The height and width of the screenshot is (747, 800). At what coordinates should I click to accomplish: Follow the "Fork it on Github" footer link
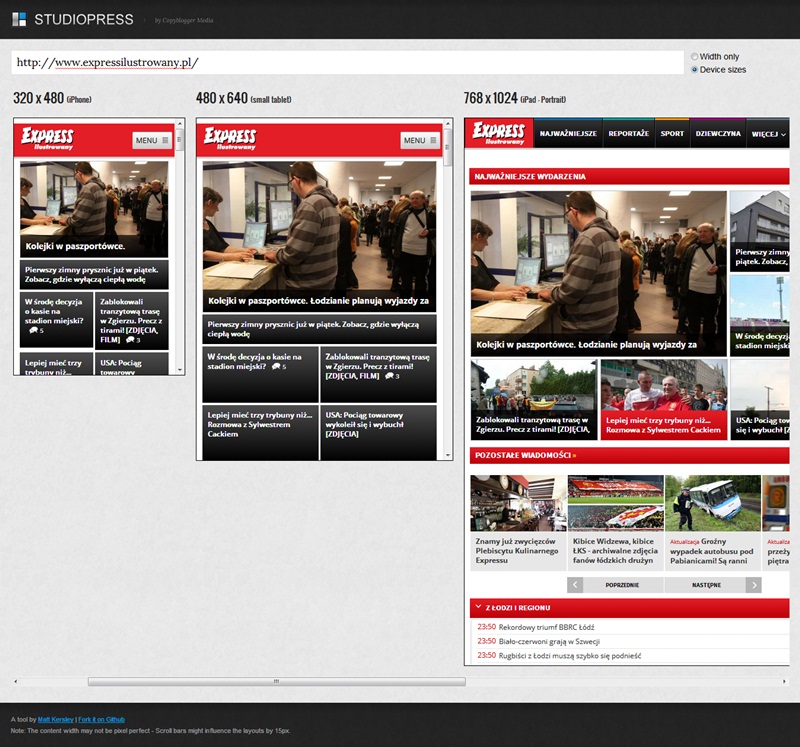[102, 720]
